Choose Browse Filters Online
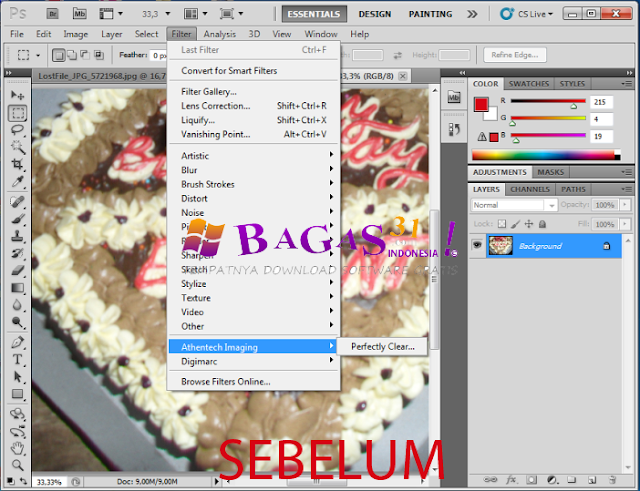The height and width of the screenshot is (491, 640). (254, 382)
